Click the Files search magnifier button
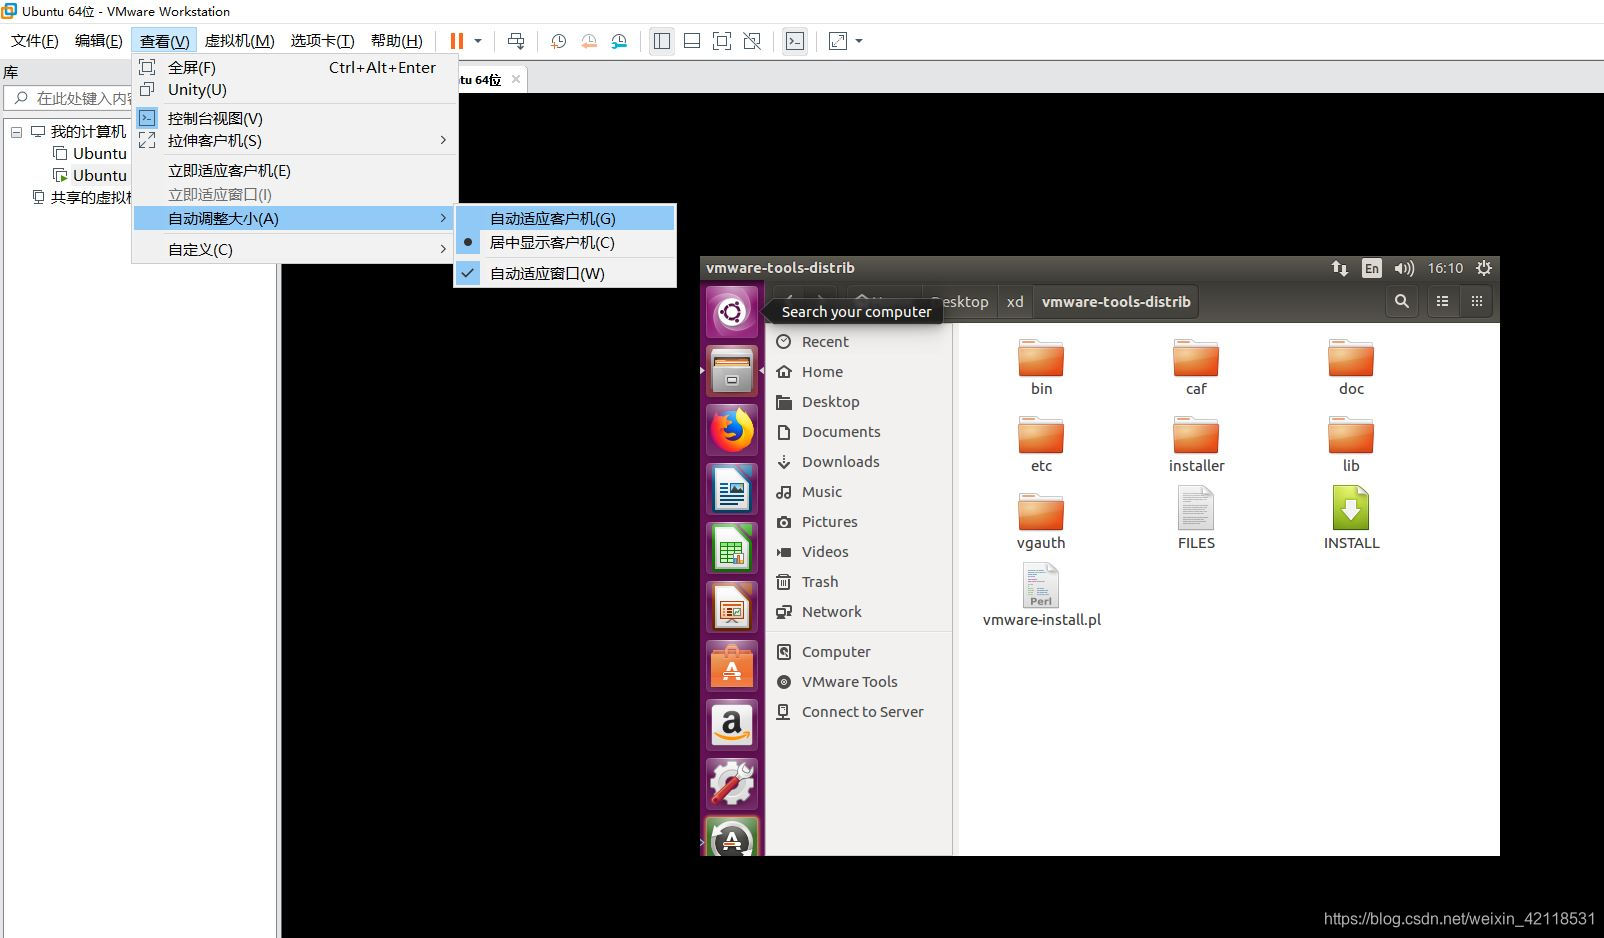The height and width of the screenshot is (938, 1604). coord(1402,301)
